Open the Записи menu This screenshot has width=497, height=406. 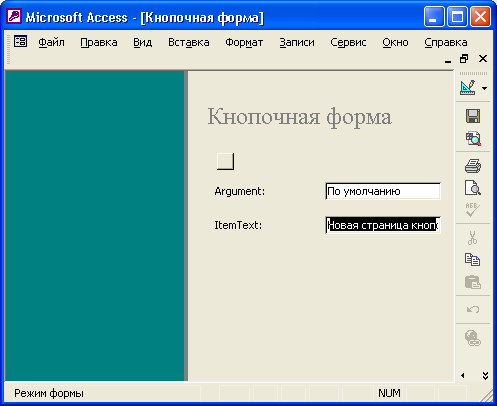click(x=297, y=42)
